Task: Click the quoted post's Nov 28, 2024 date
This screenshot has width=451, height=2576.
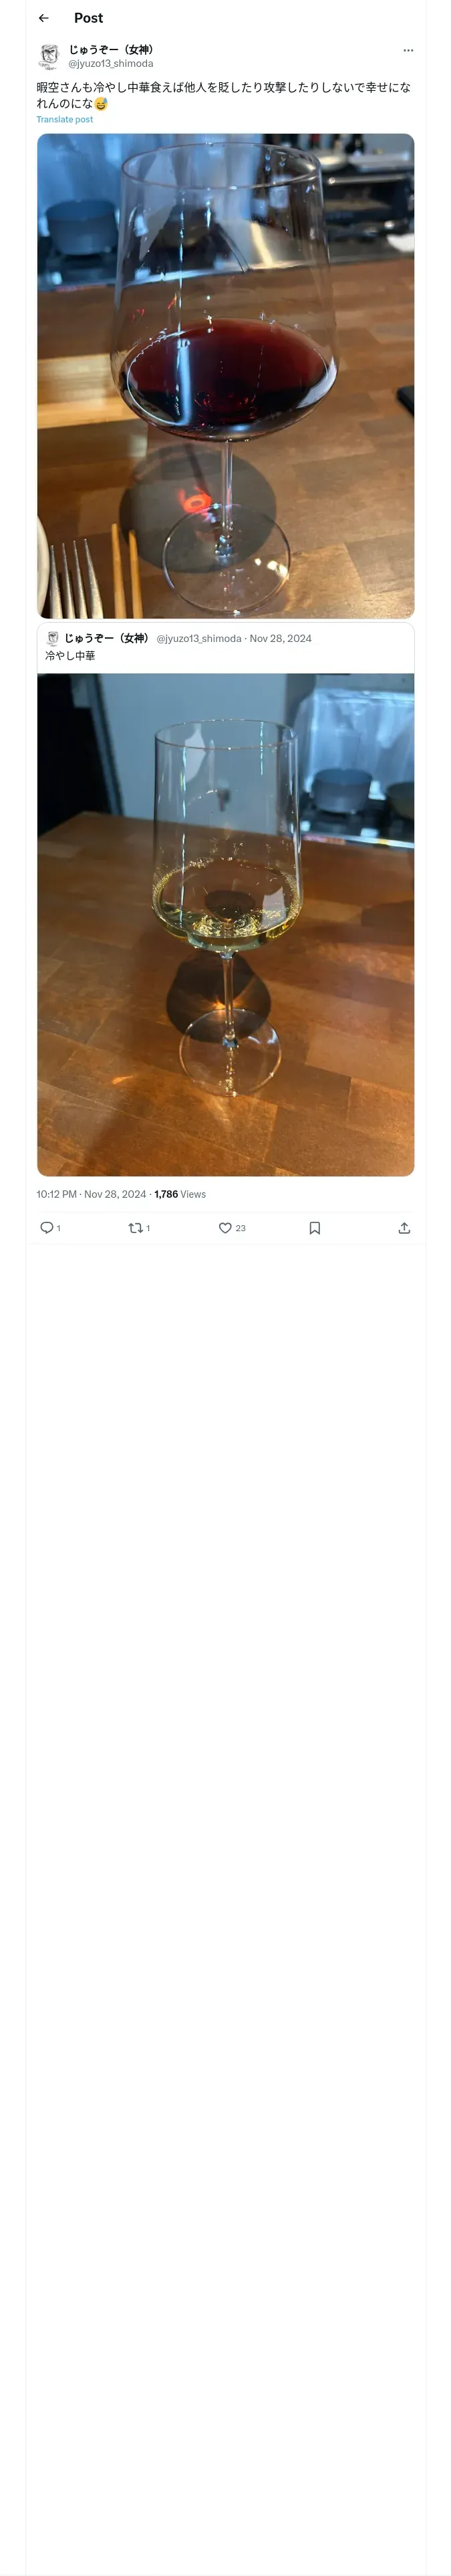Action: 280,638
